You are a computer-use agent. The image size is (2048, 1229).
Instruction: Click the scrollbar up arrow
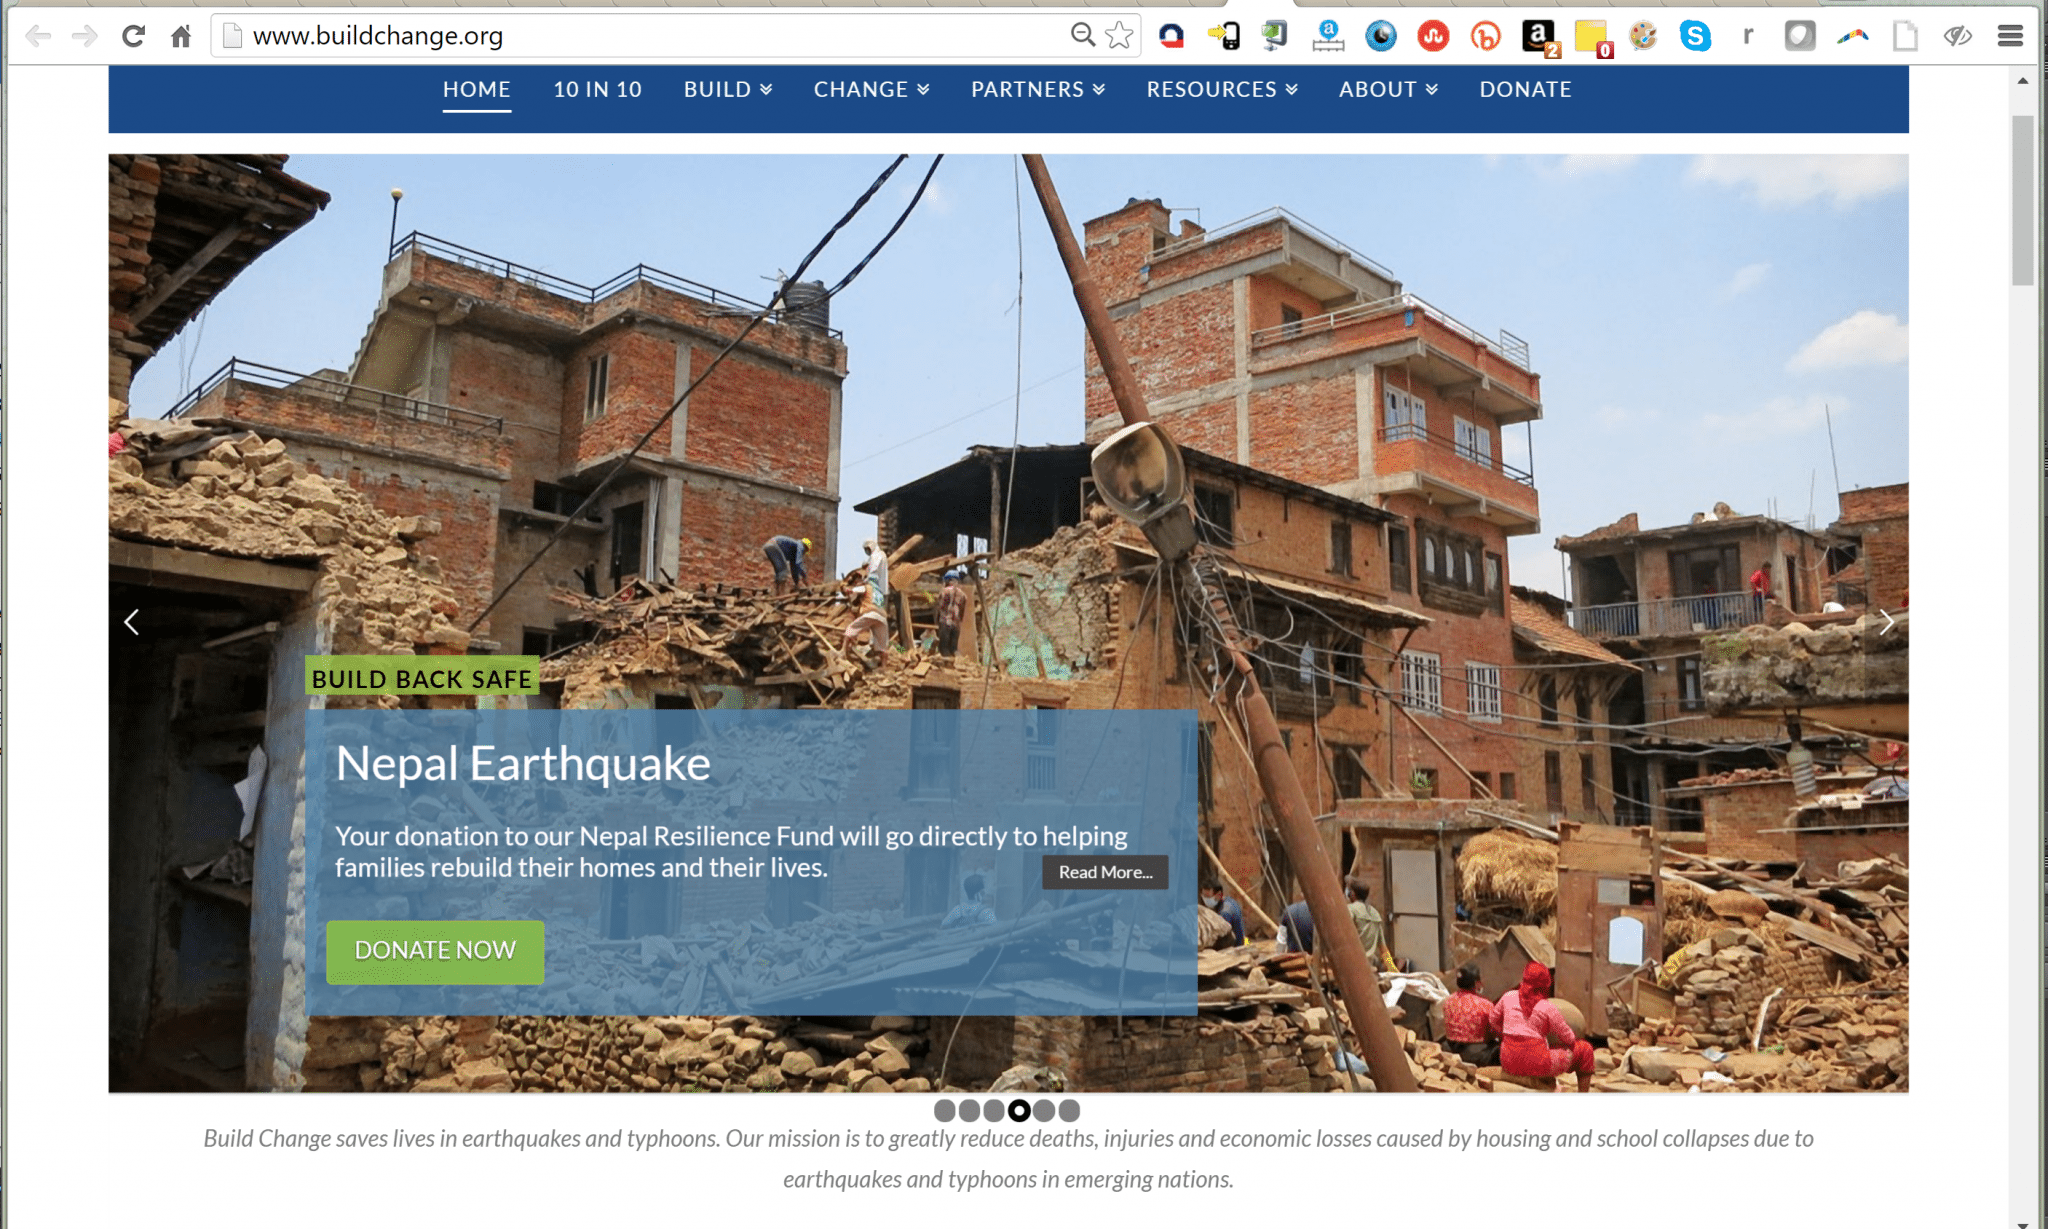pyautogui.click(x=2023, y=81)
